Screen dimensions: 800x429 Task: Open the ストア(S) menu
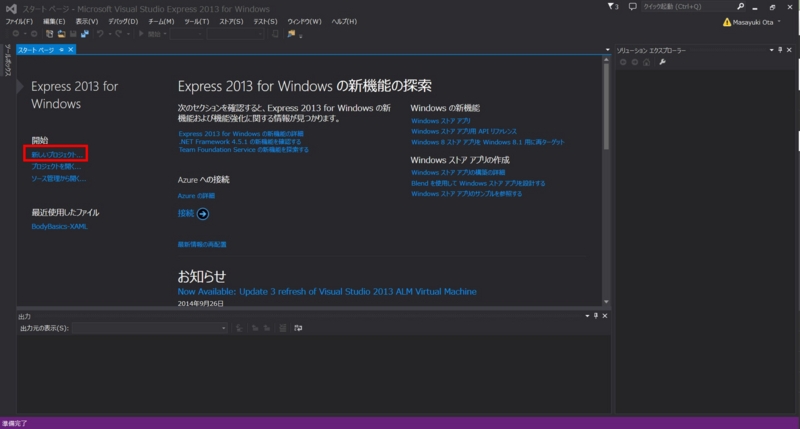tap(231, 21)
